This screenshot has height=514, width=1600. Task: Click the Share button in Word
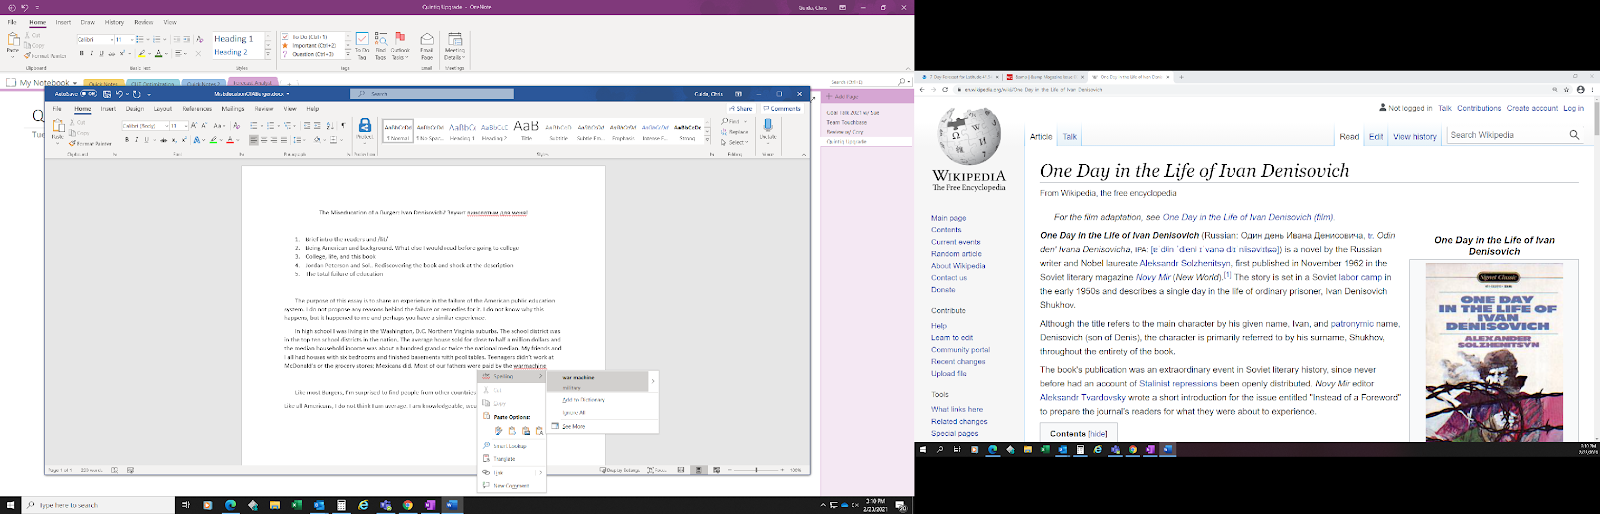click(741, 108)
